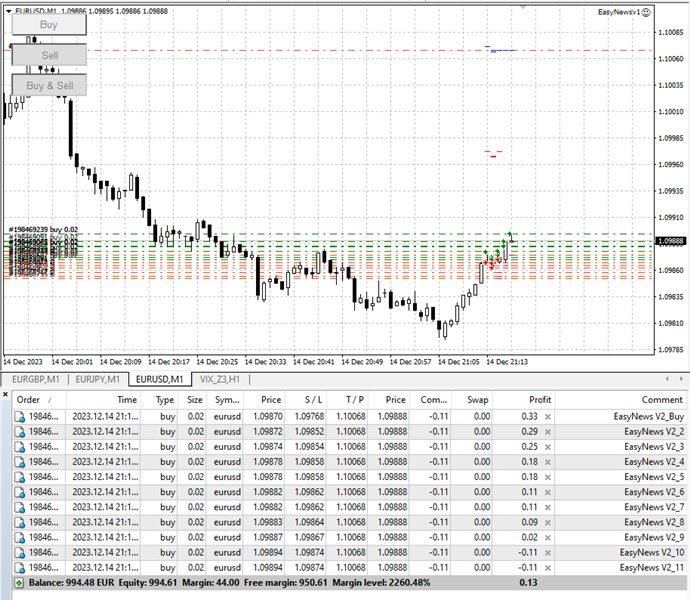Viewport: 690px width, 600px height.
Task: Click the order icon in the EasyNews V2_2 row
Action: (20, 431)
